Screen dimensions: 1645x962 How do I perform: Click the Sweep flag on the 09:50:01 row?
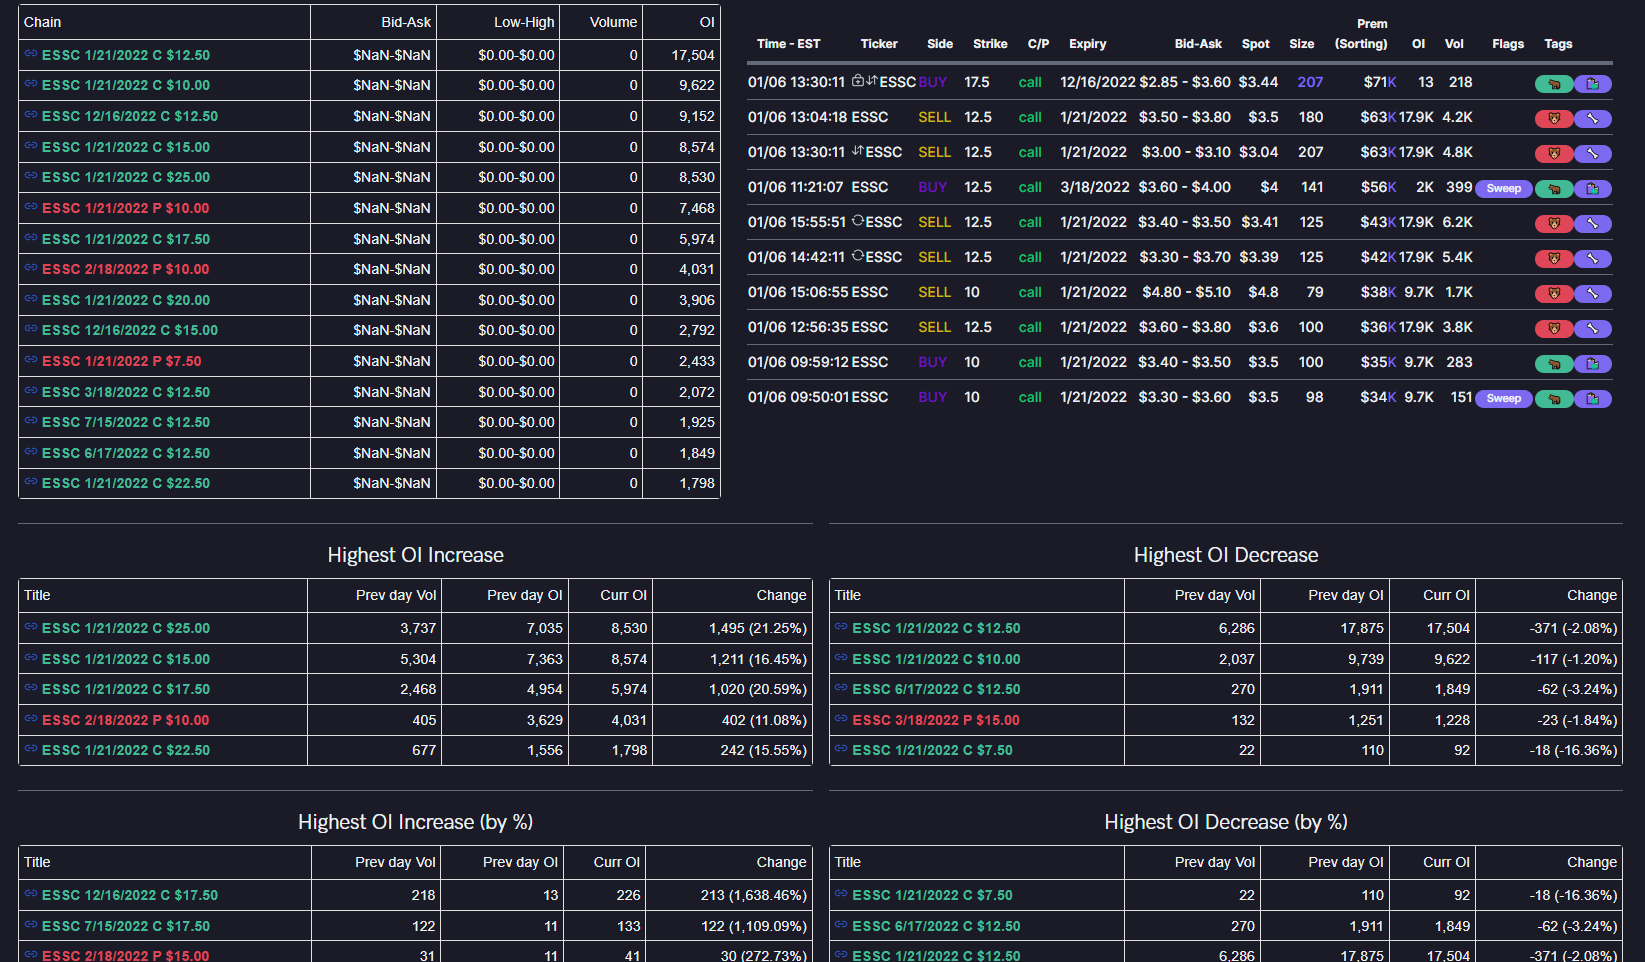(x=1503, y=399)
